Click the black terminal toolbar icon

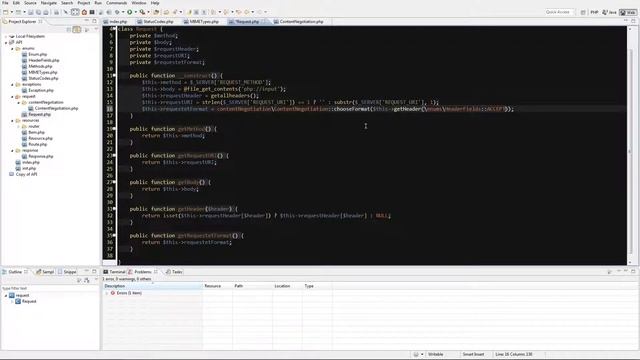point(92,12)
